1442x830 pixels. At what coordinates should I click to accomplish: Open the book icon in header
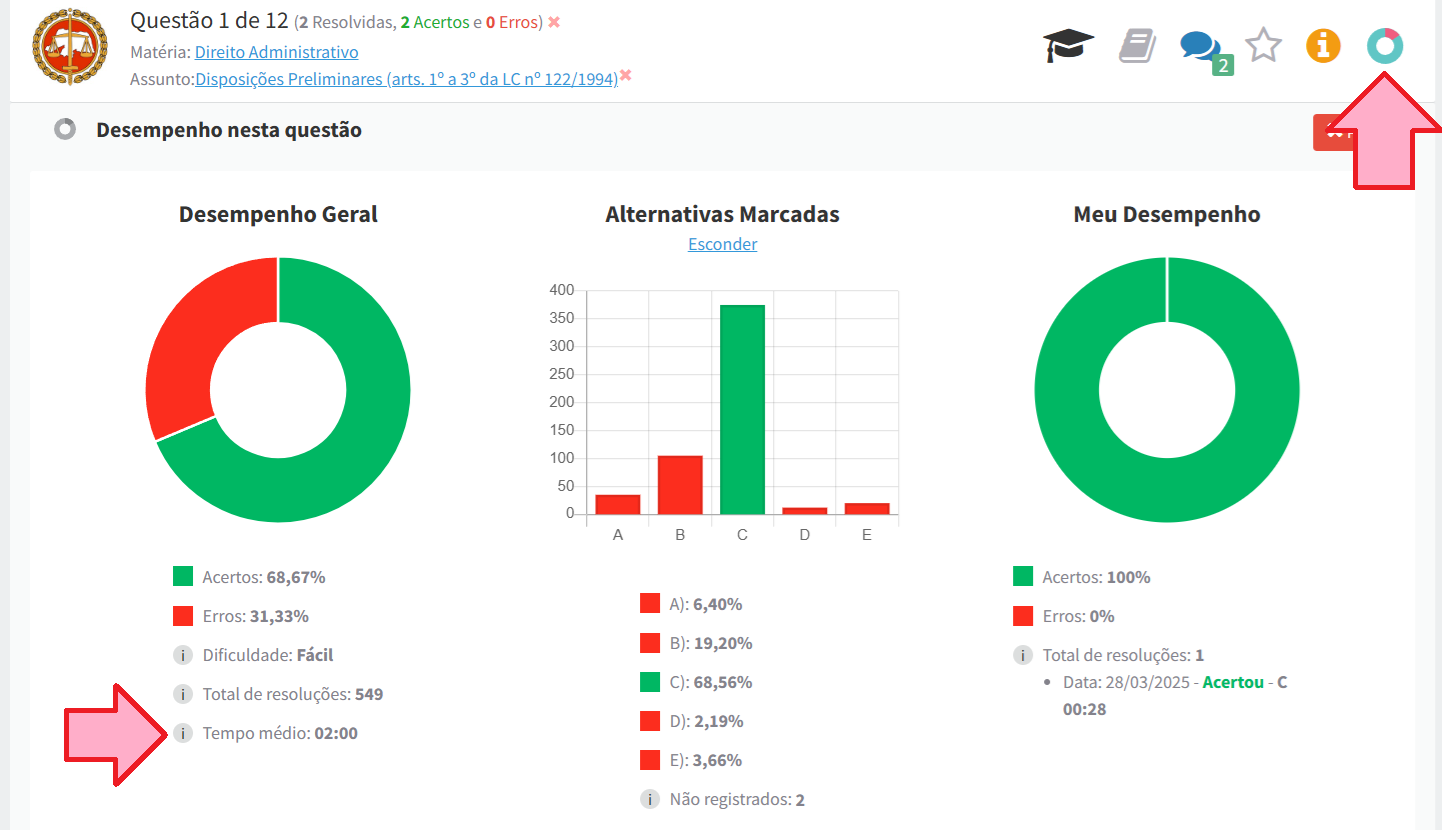[x=1136, y=46]
